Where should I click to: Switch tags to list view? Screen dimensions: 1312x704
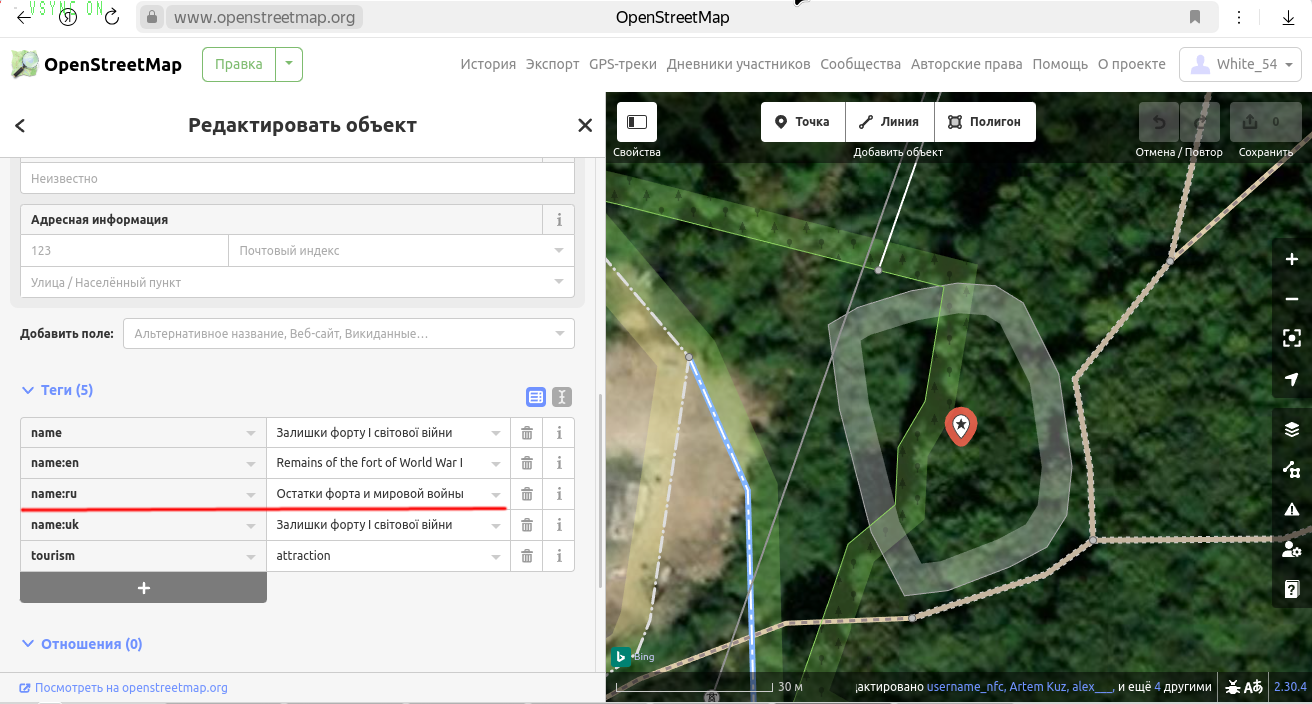pyautogui.click(x=536, y=397)
